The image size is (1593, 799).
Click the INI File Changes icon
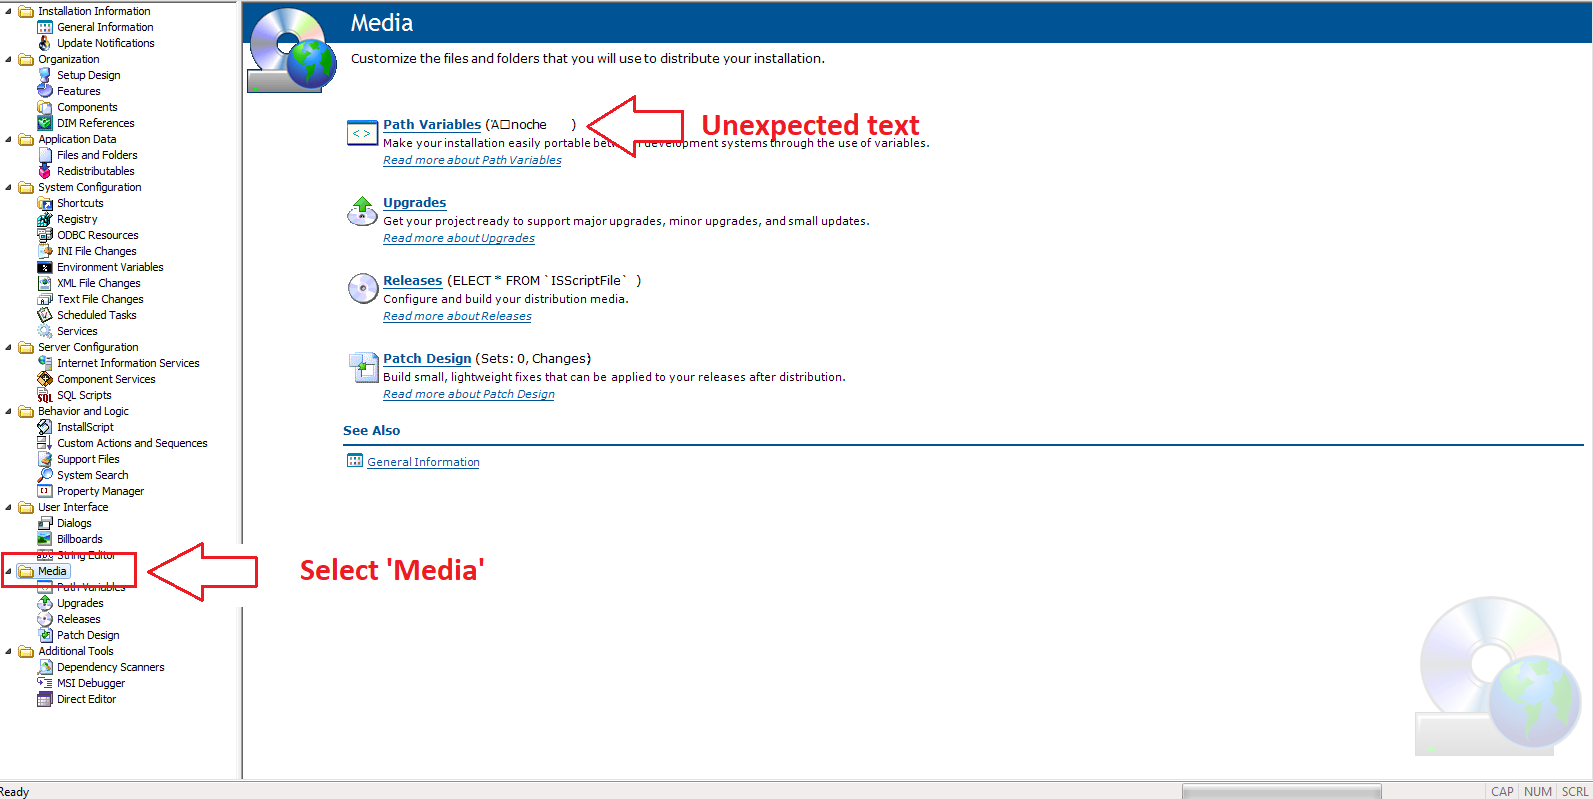coord(45,251)
